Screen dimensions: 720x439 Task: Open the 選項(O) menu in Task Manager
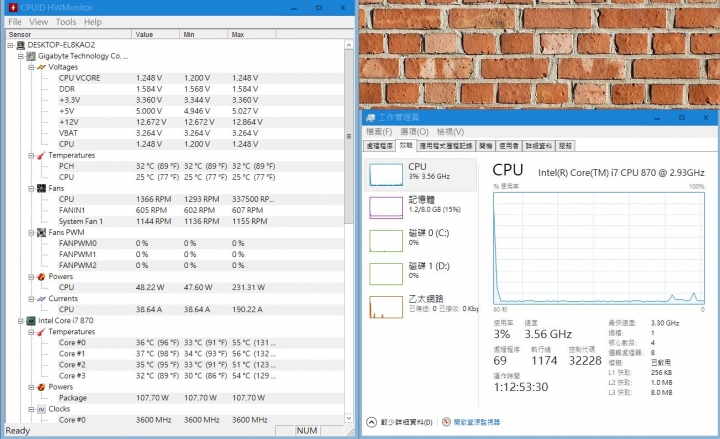tap(414, 132)
